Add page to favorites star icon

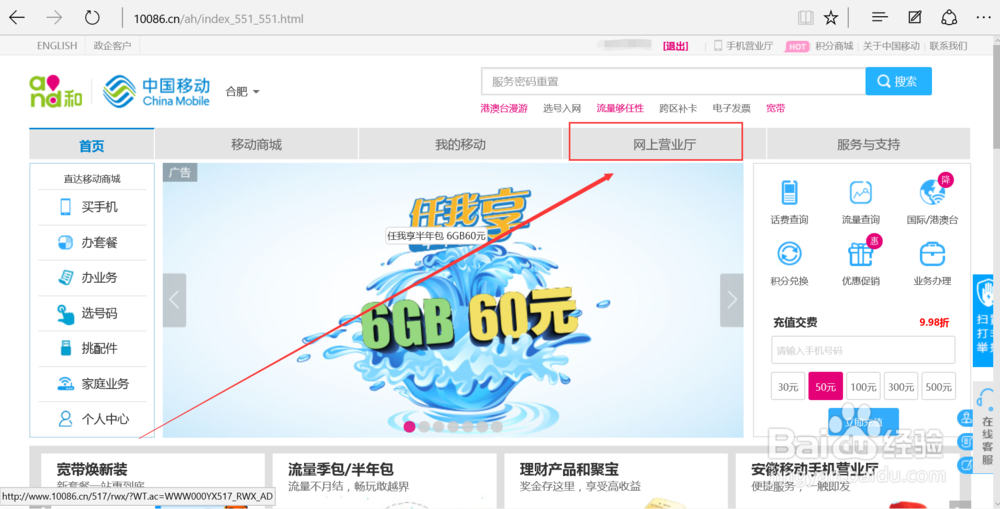830,18
